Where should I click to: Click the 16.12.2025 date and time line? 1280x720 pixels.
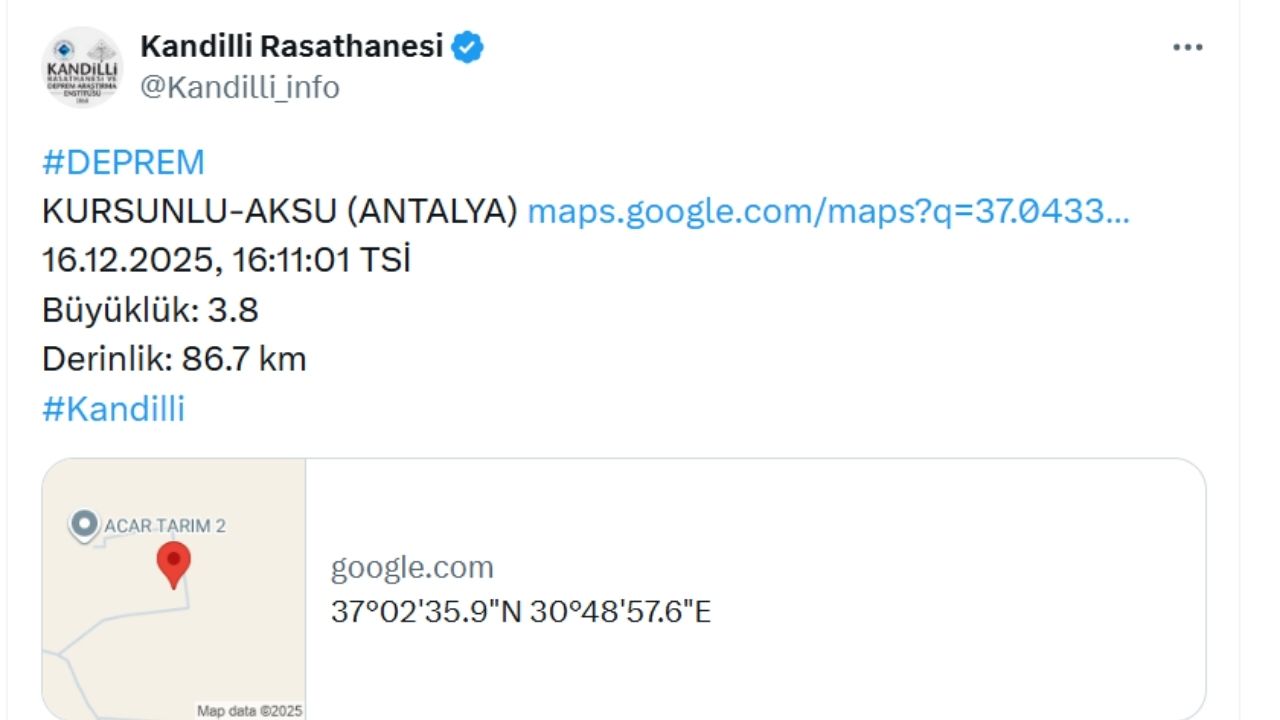coord(226,260)
